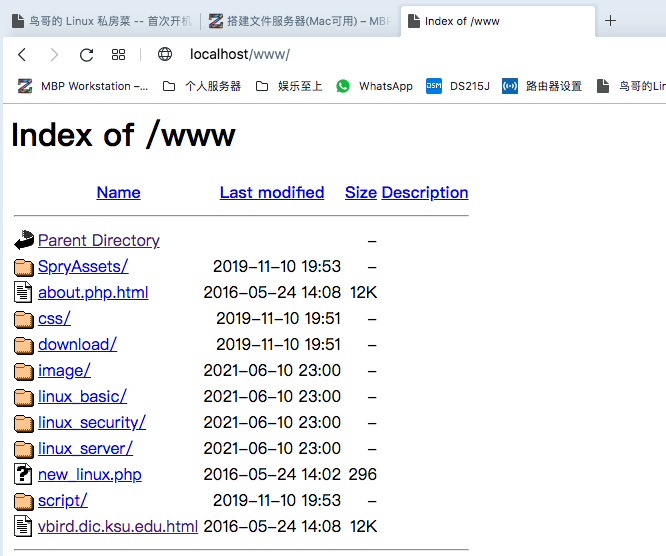Click the 12K size of about.php.html

tap(364, 293)
